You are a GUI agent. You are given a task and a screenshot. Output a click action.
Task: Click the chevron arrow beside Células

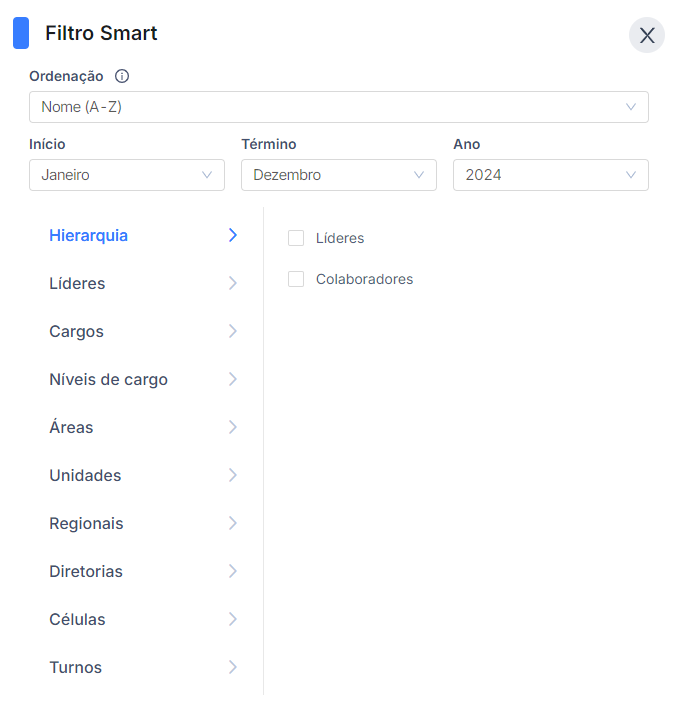tap(233, 619)
